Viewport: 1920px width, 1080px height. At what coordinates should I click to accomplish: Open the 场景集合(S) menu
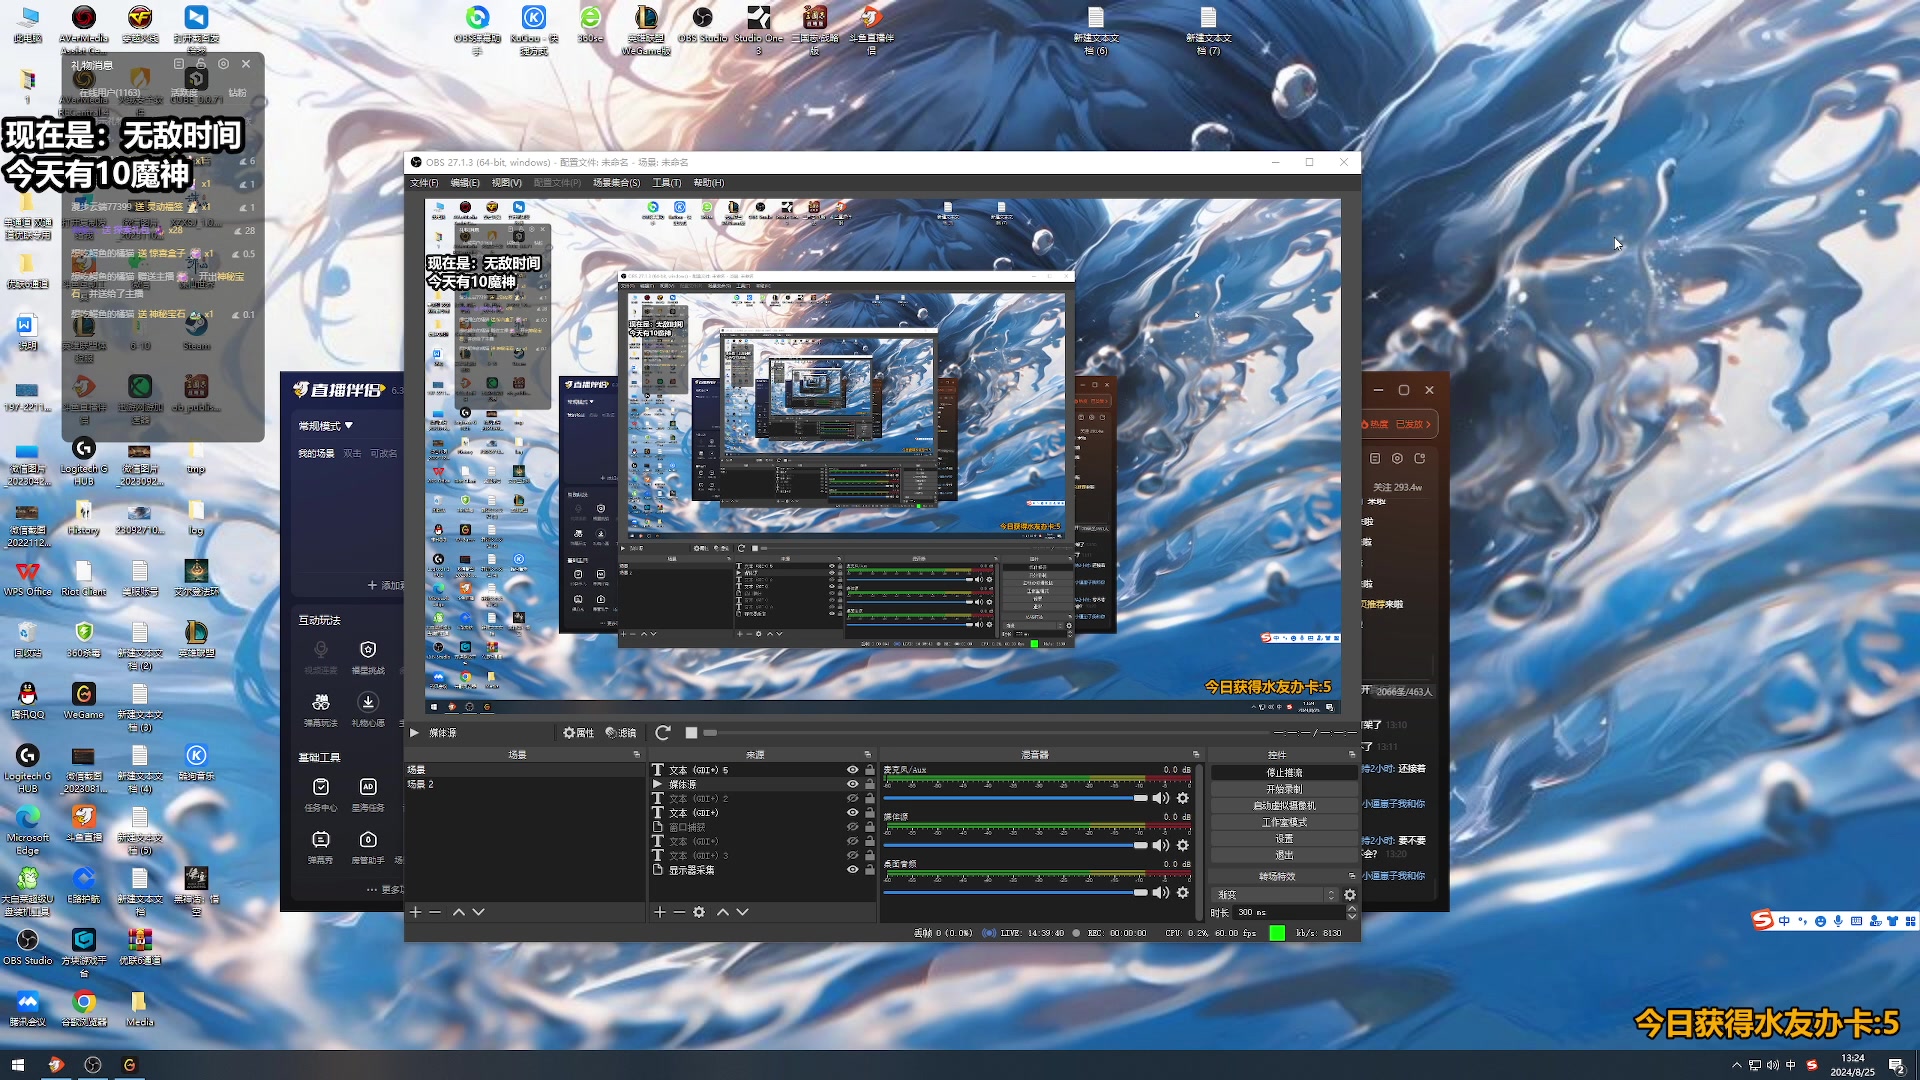click(616, 183)
